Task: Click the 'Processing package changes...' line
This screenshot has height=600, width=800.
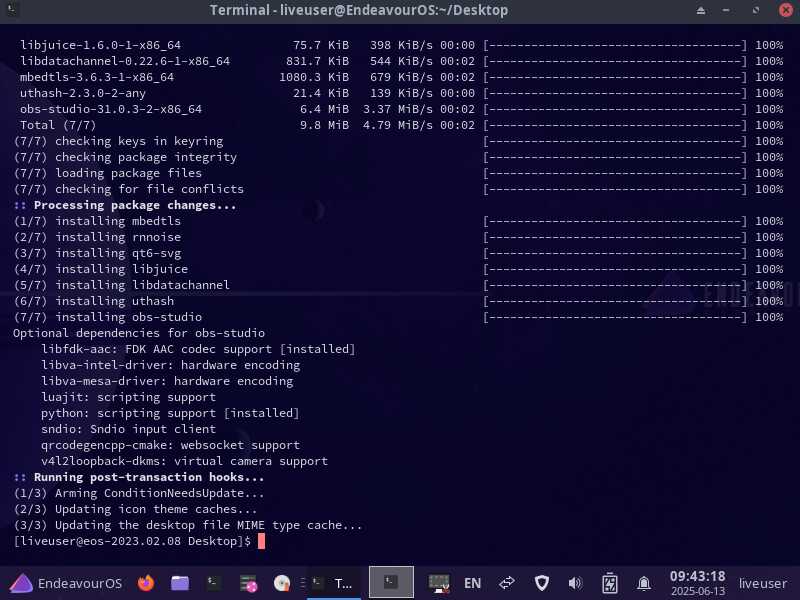Action: coord(125,205)
